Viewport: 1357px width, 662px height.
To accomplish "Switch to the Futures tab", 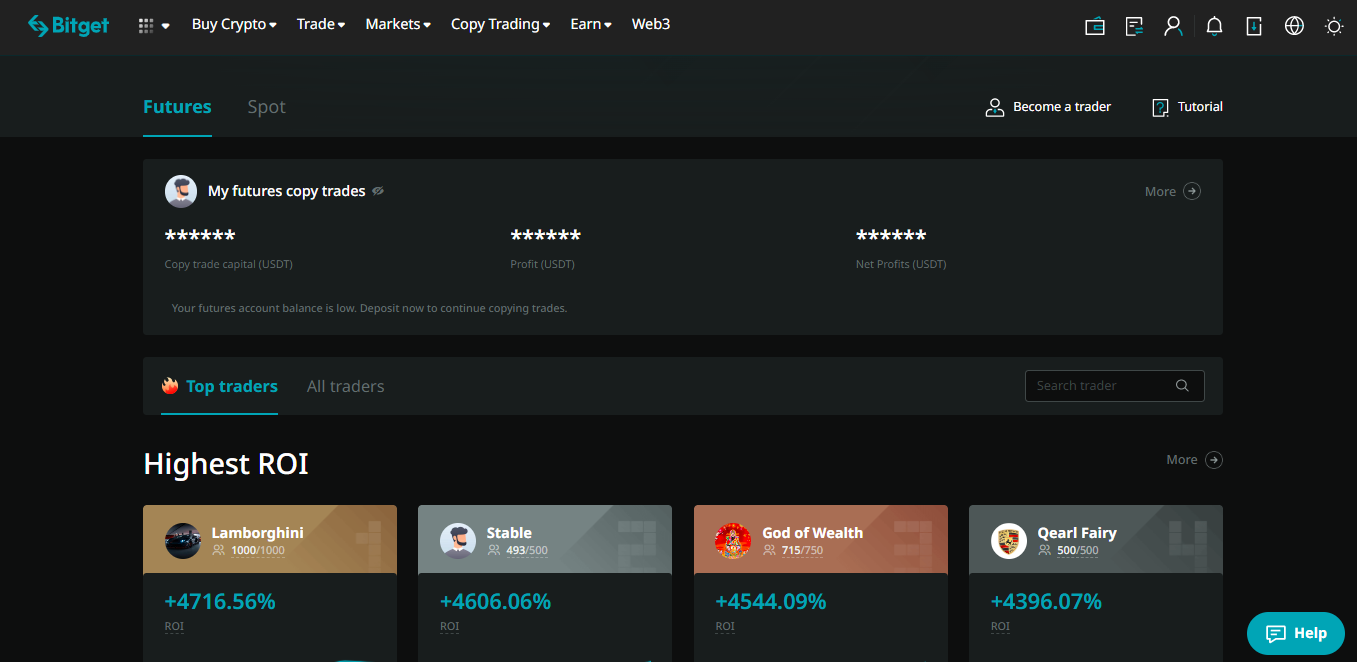I will click(x=177, y=107).
